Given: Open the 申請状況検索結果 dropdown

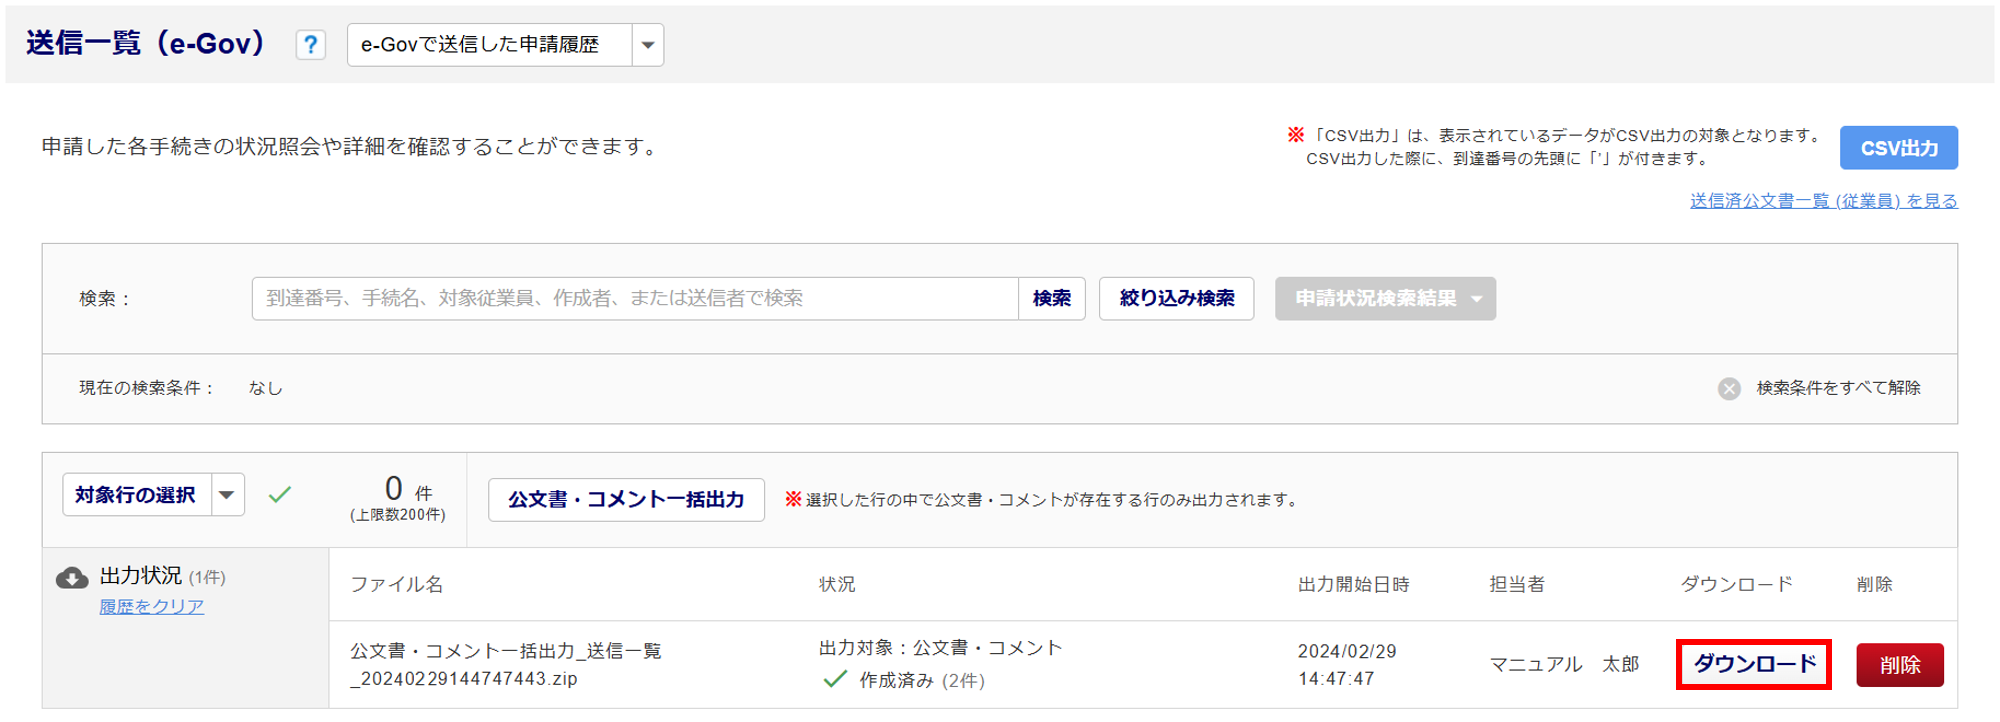Looking at the screenshot, I should (1385, 299).
